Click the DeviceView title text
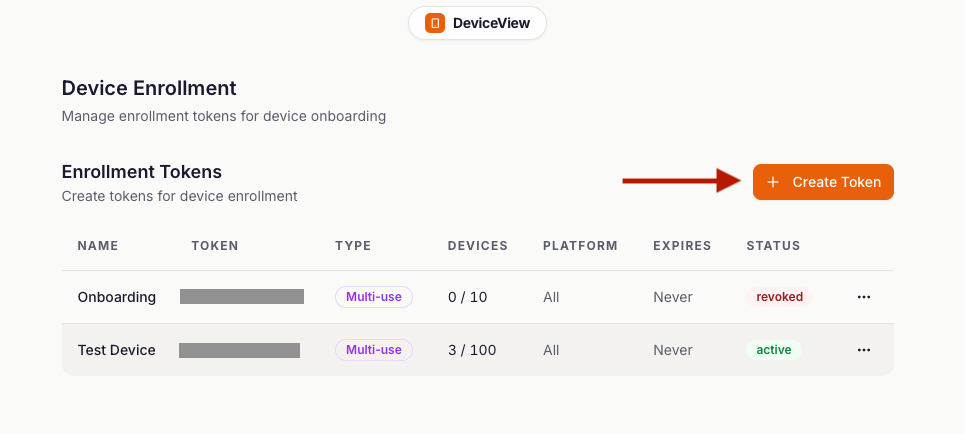Image resolution: width=965 pixels, height=434 pixels. point(491,23)
